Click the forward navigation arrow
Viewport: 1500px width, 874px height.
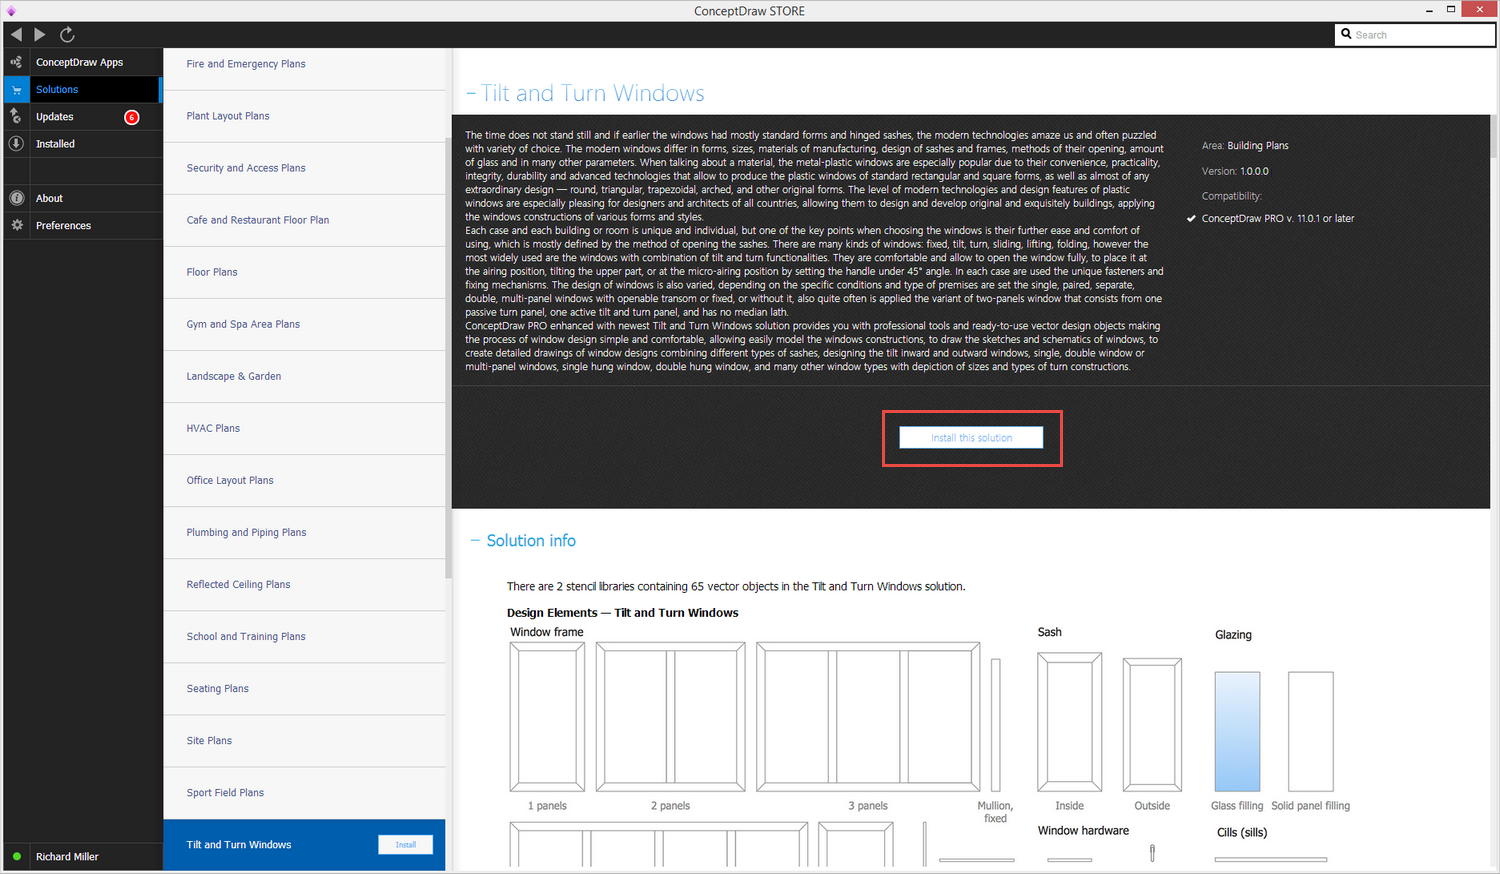(x=40, y=34)
